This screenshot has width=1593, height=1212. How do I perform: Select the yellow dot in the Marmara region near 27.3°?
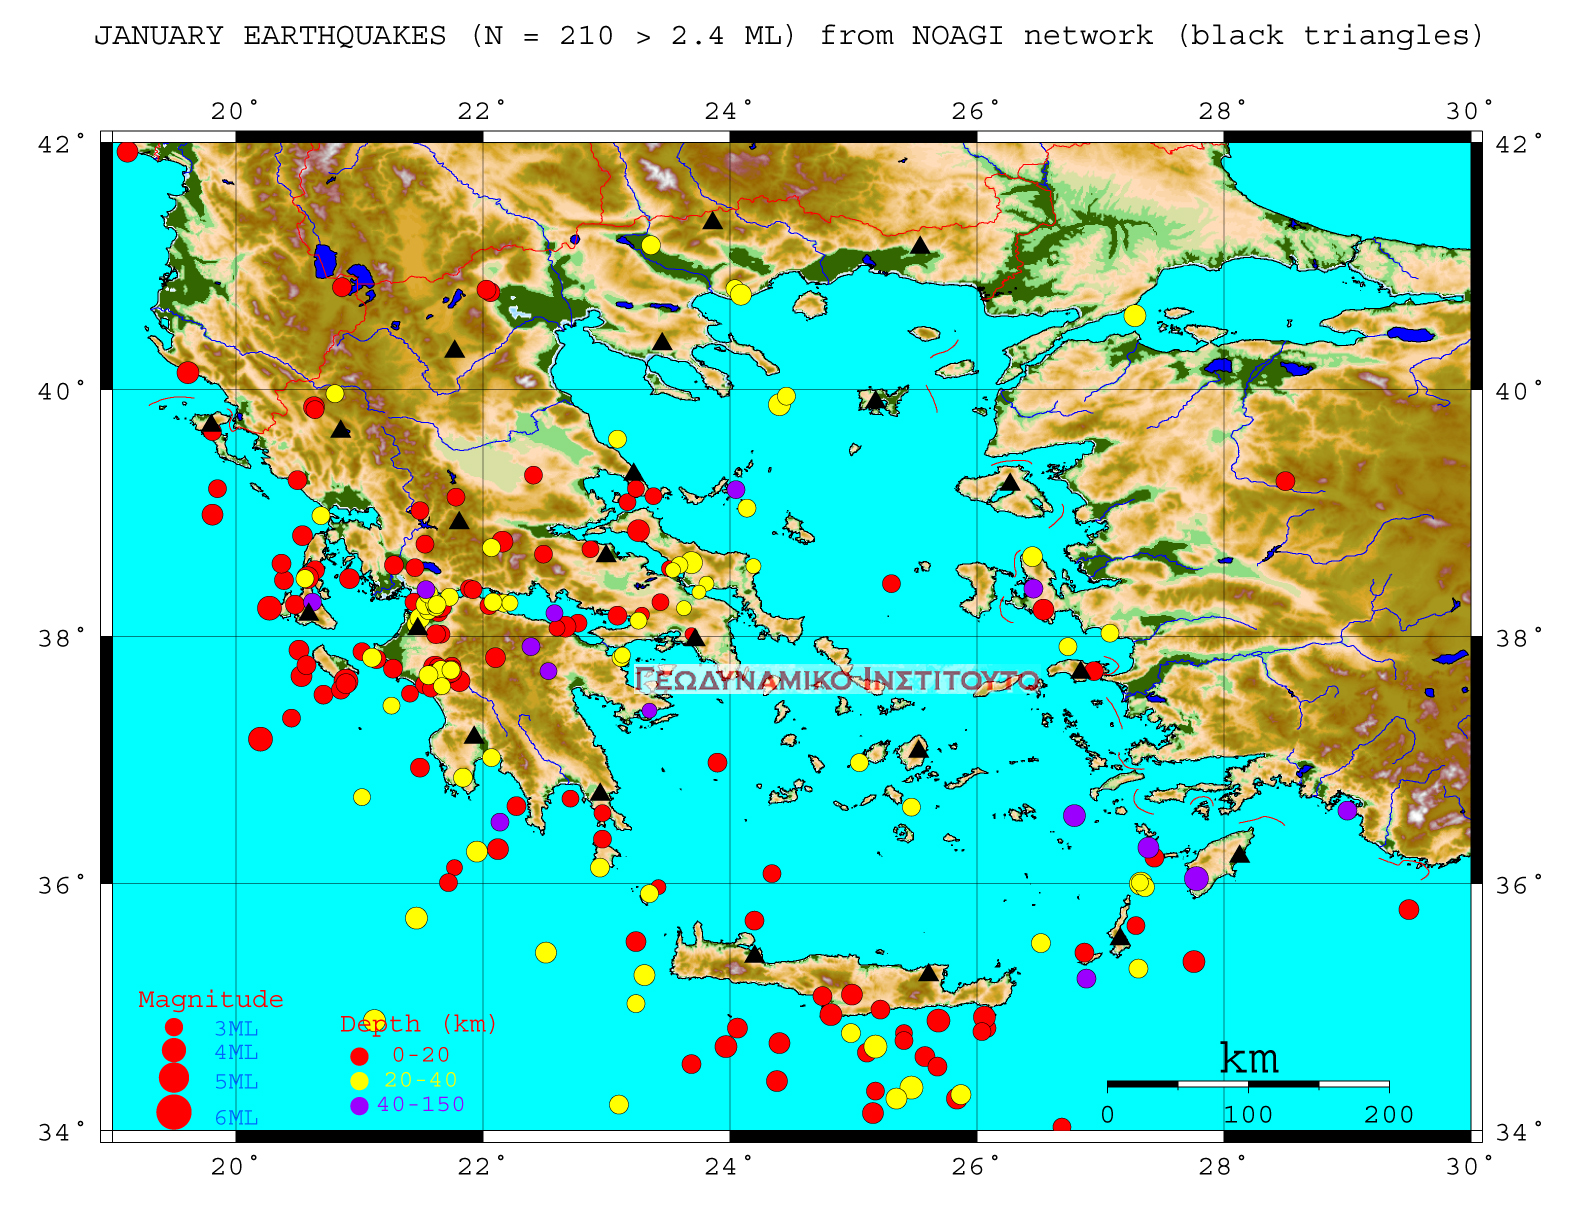tap(1134, 316)
